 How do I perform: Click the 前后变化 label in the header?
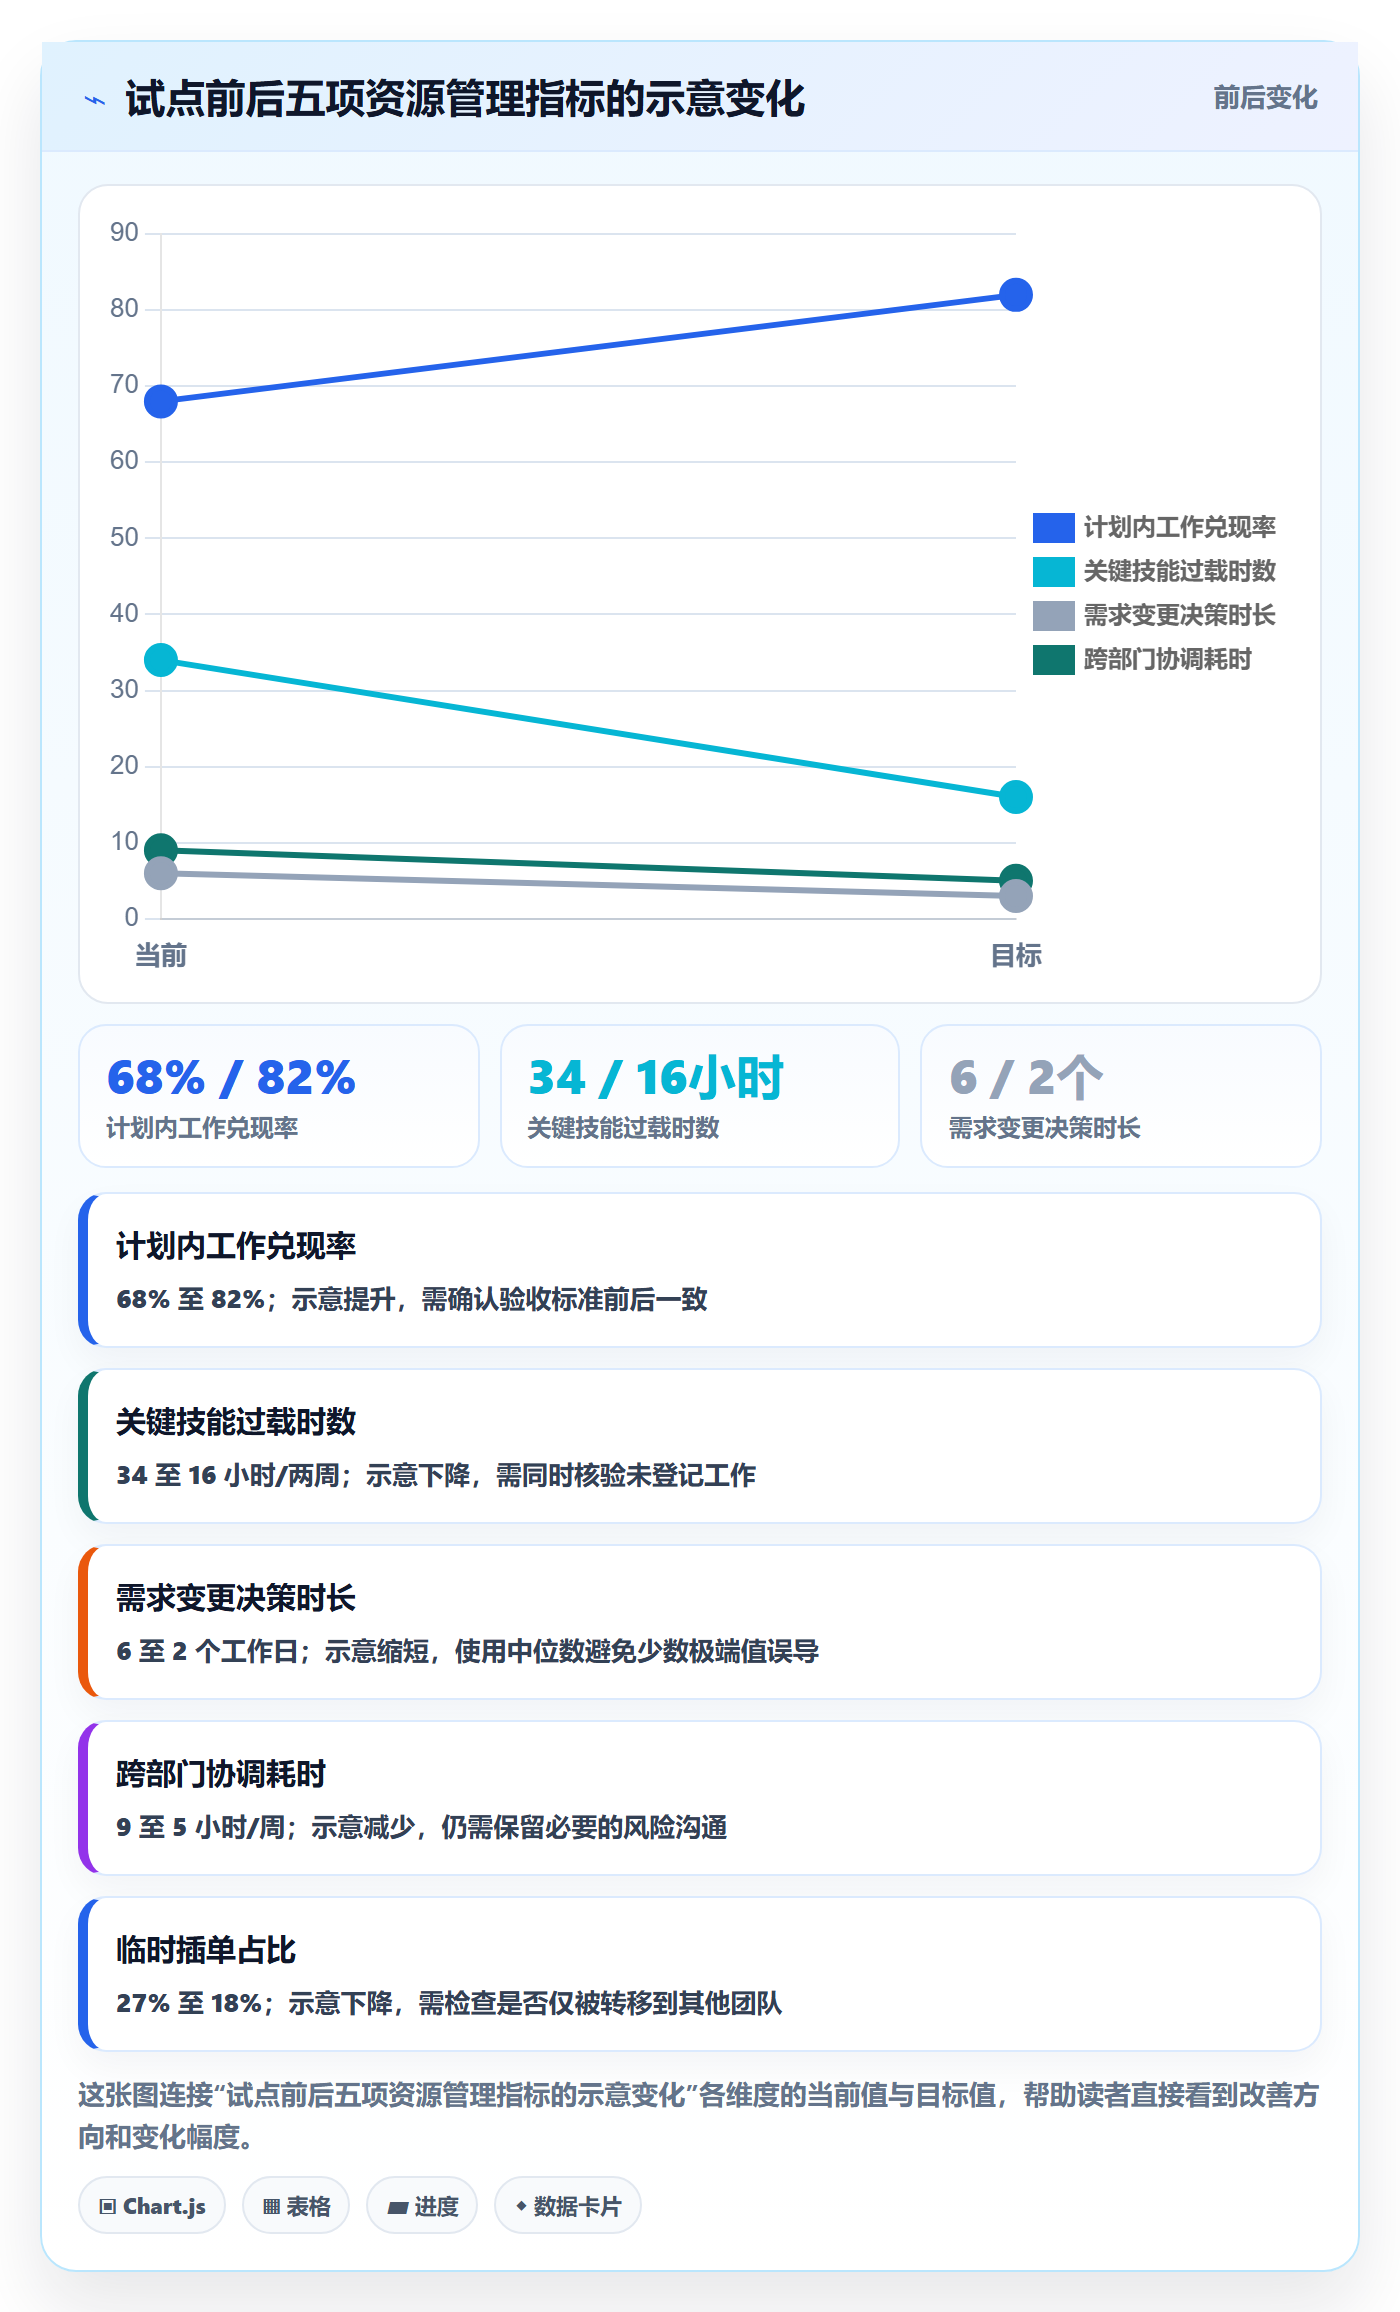point(1265,98)
